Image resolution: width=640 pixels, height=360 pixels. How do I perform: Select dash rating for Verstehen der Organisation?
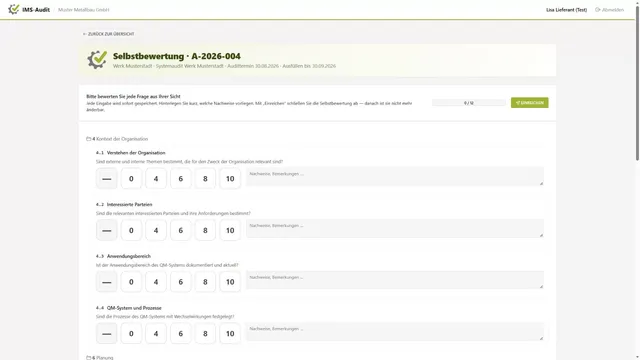pyautogui.click(x=107, y=178)
